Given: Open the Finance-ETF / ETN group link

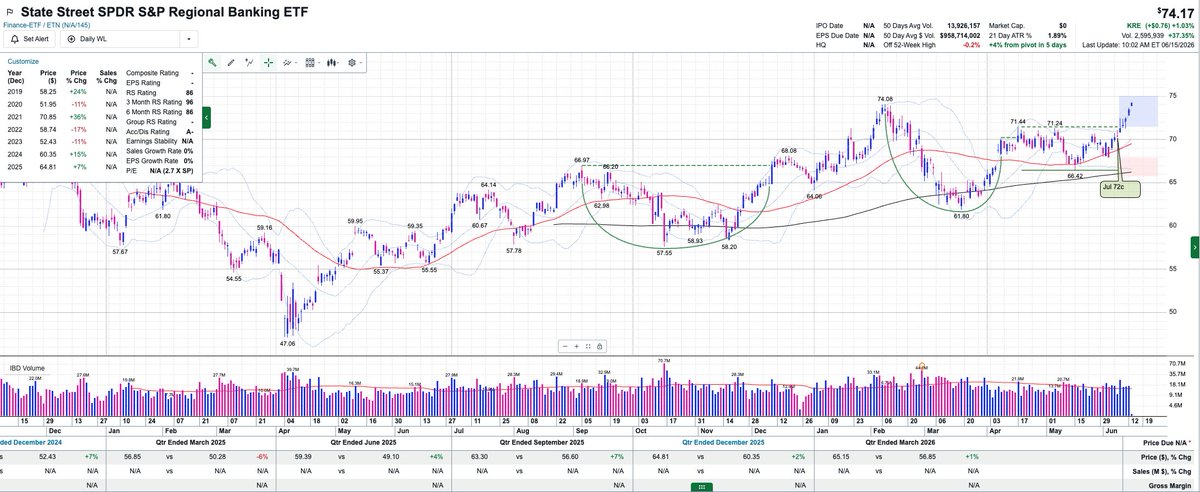Looking at the screenshot, I should [x=46, y=23].
